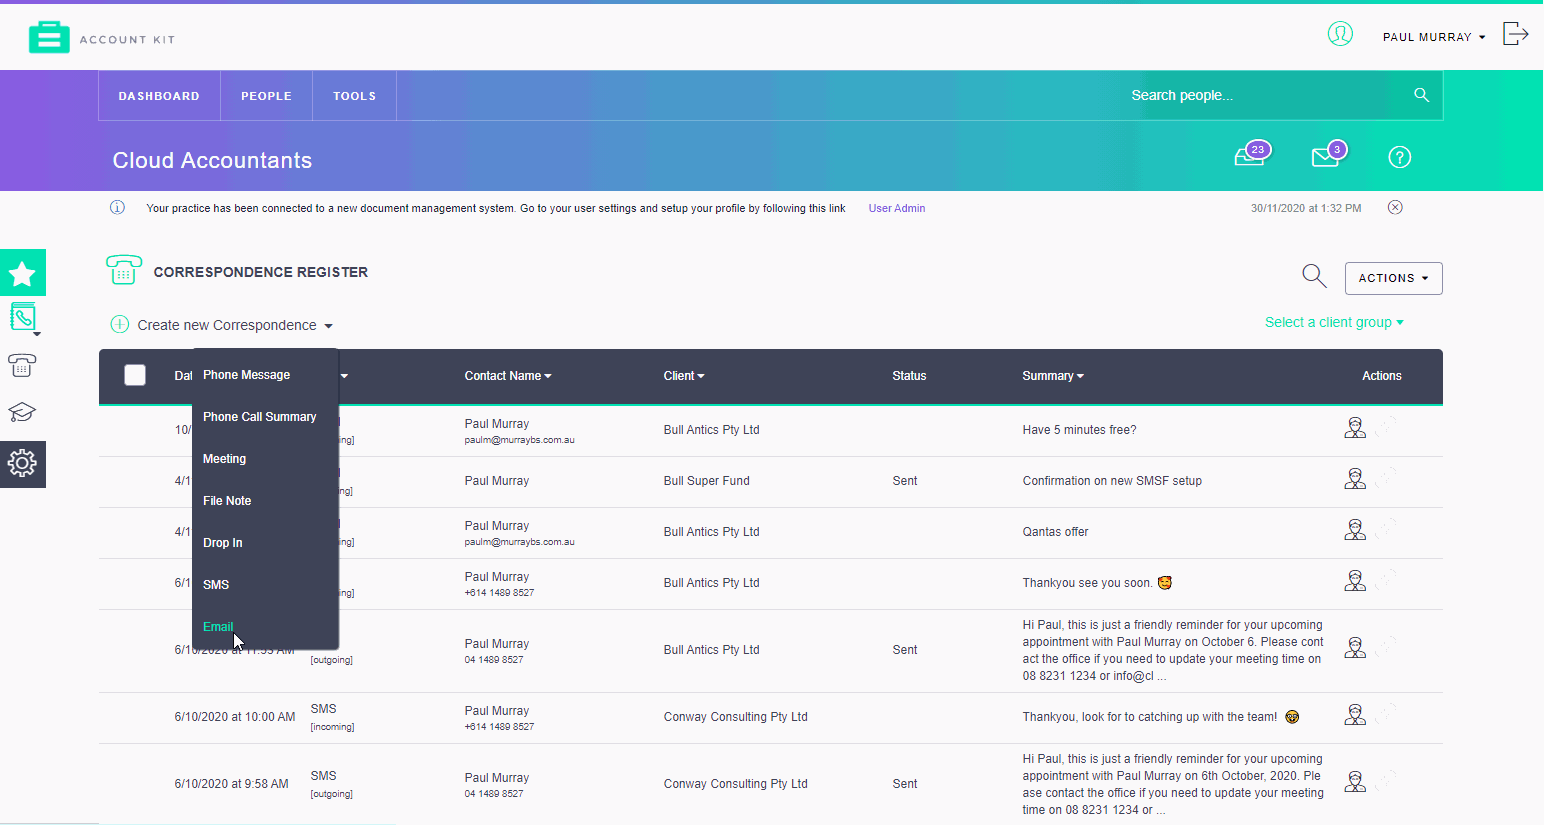The image size is (1544, 825).
Task: Open the phone book sidebar icon
Action: click(22, 318)
